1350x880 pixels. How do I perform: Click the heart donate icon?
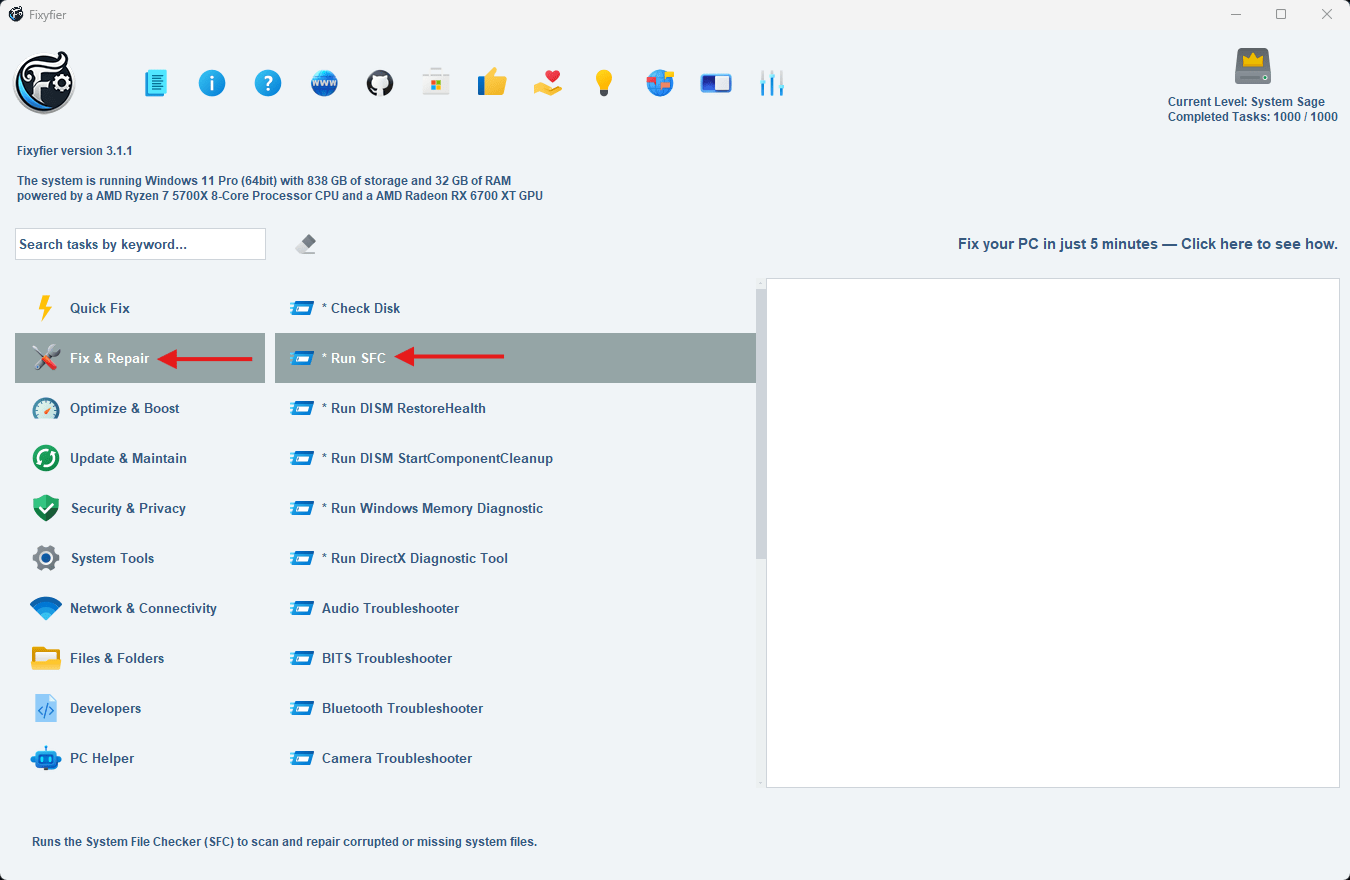[548, 83]
